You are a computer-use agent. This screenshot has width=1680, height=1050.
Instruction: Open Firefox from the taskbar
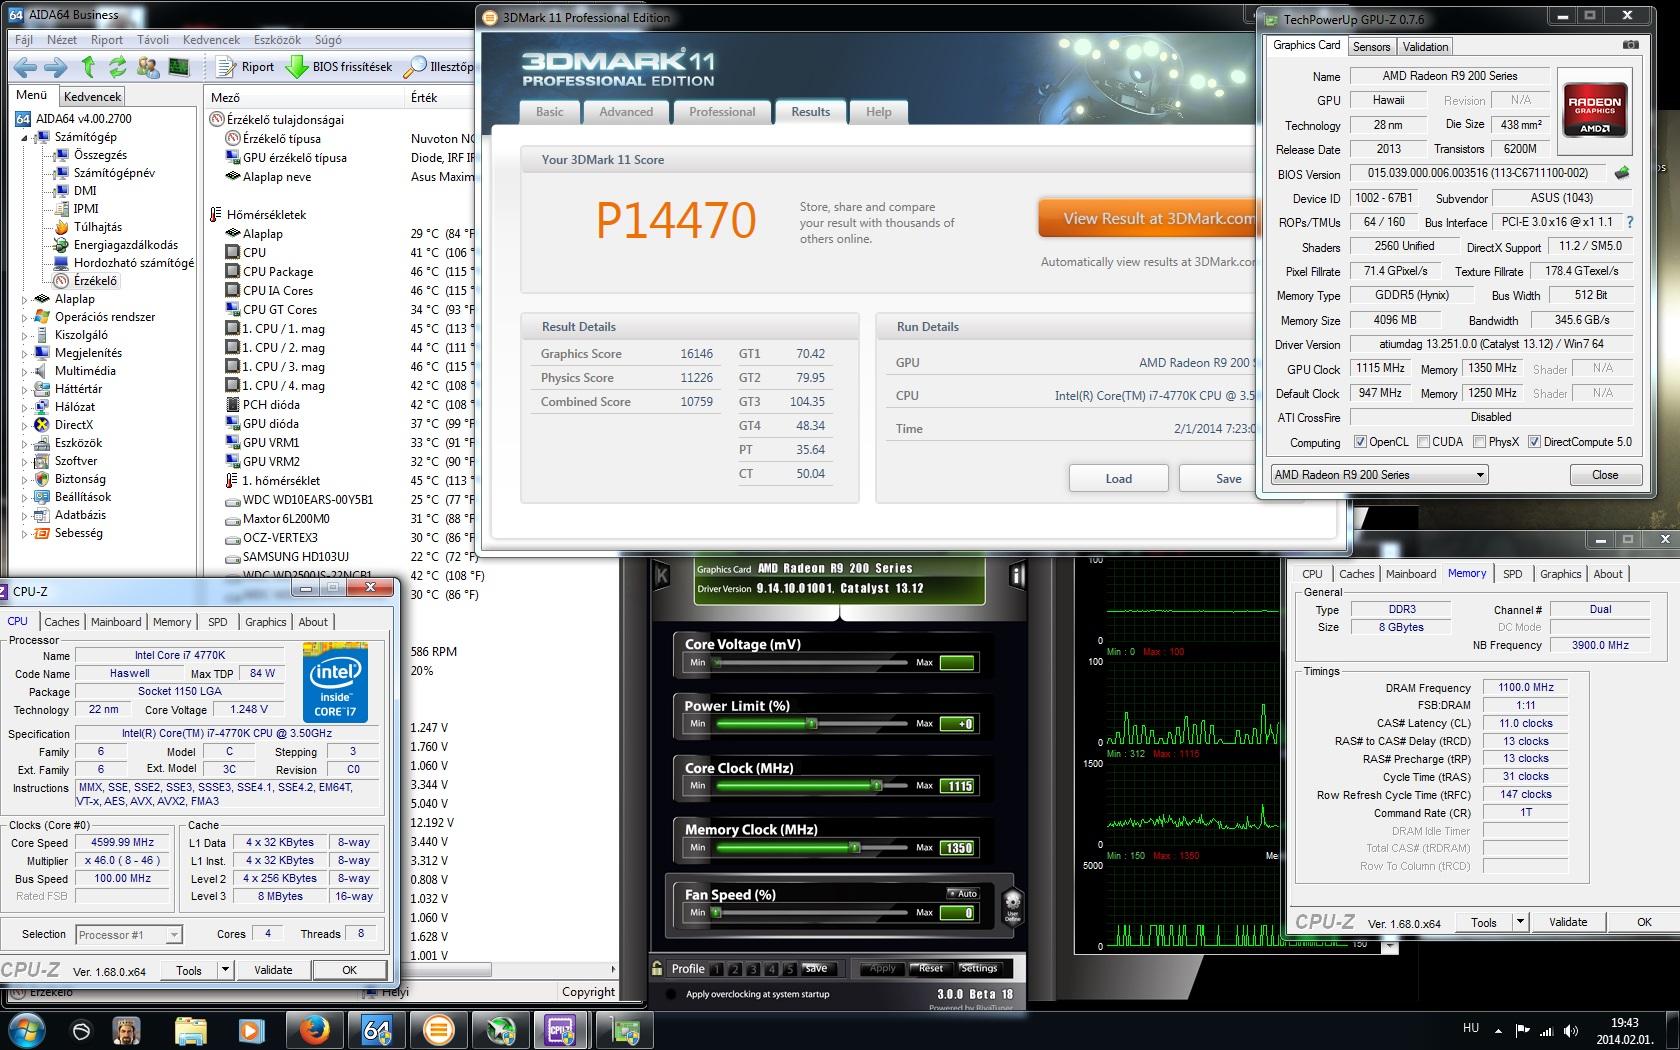tap(315, 1030)
